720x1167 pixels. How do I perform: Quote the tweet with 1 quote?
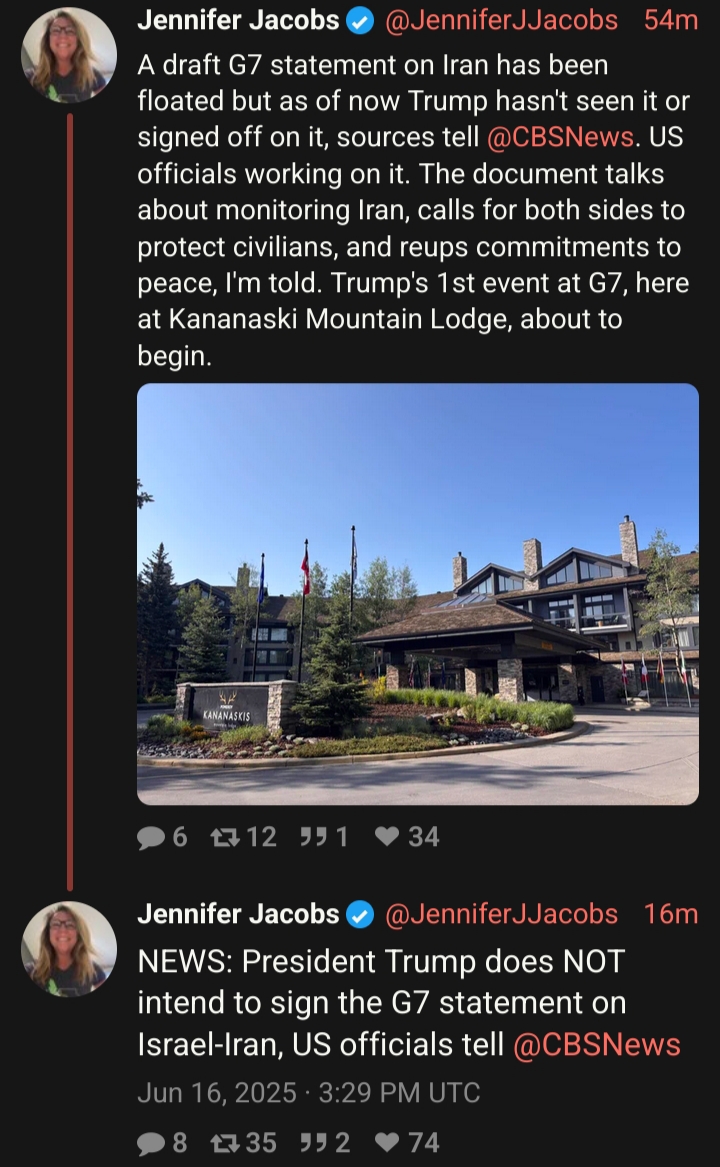point(324,837)
